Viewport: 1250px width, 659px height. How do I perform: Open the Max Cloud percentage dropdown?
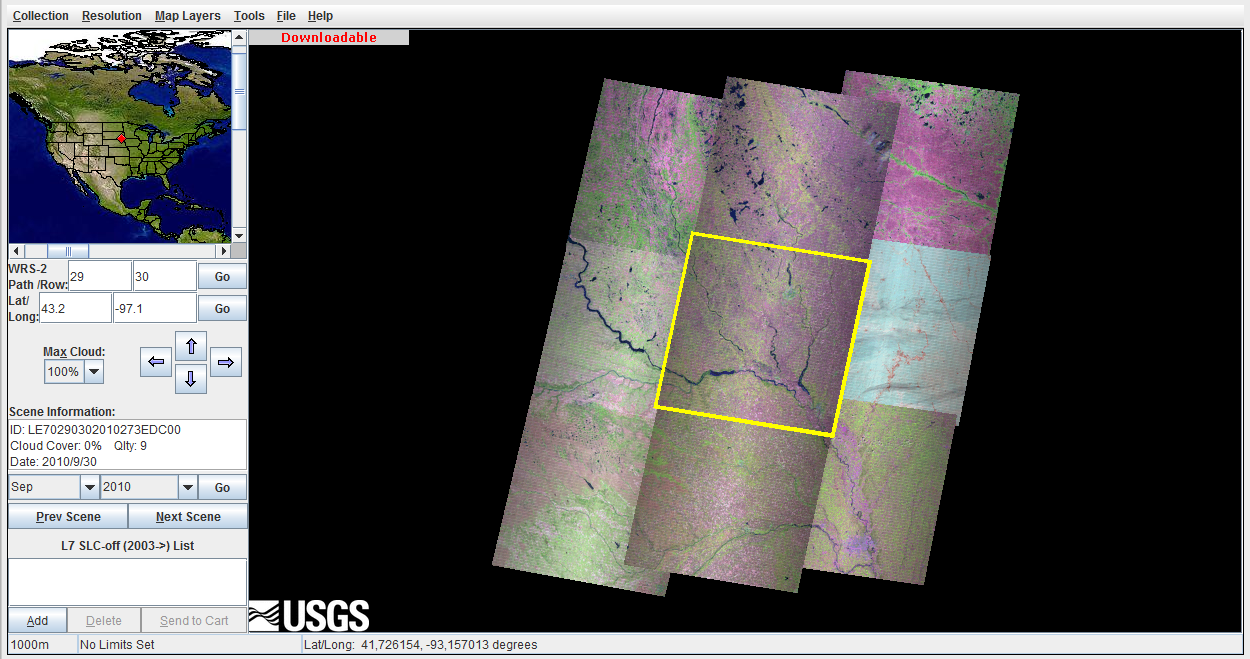pyautogui.click(x=90, y=370)
